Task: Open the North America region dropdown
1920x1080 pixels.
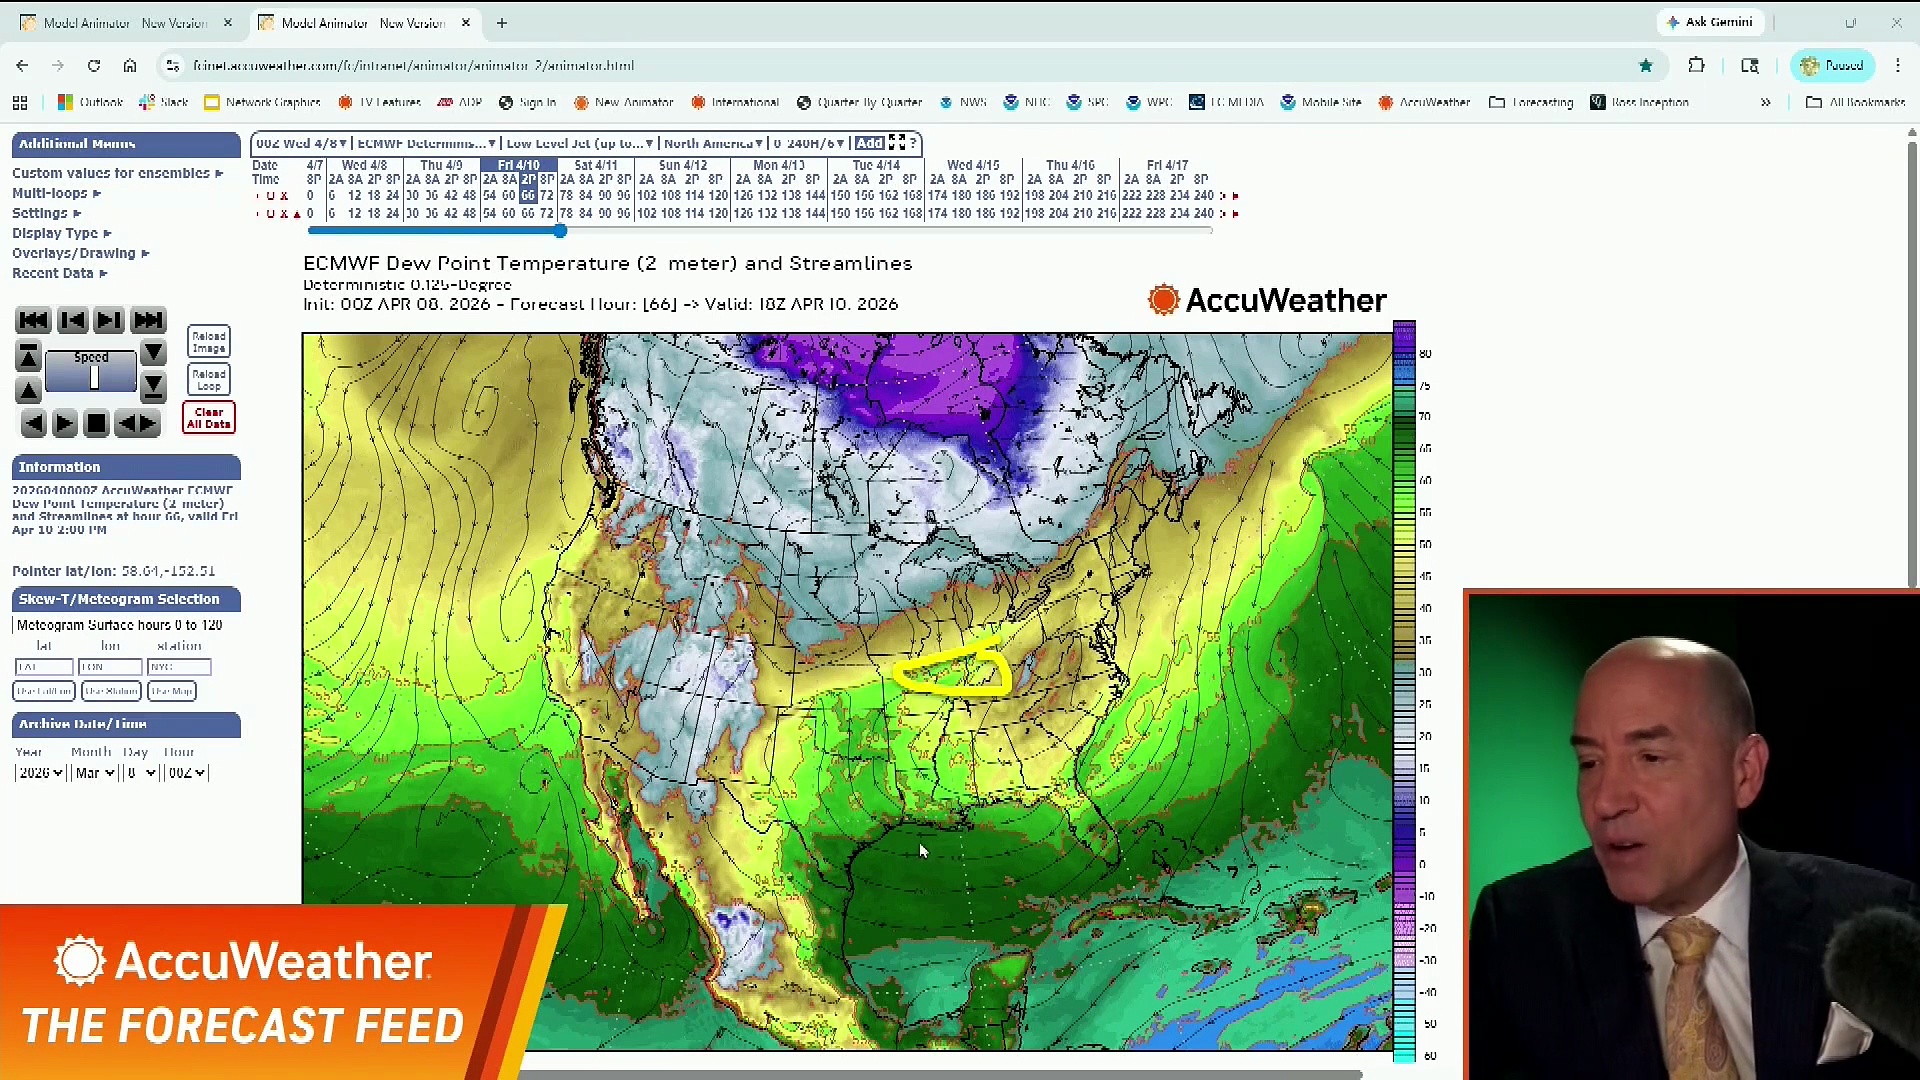Action: tap(713, 143)
